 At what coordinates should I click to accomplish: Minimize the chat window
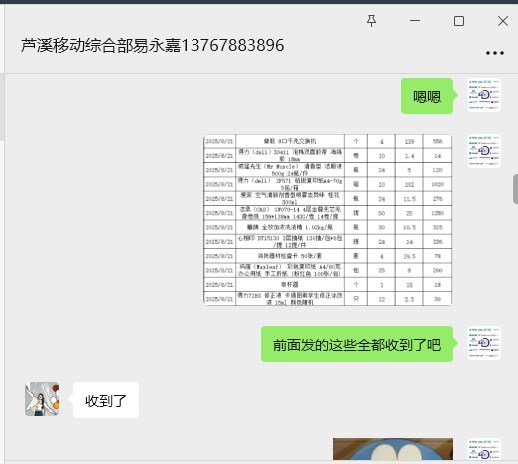(415, 21)
